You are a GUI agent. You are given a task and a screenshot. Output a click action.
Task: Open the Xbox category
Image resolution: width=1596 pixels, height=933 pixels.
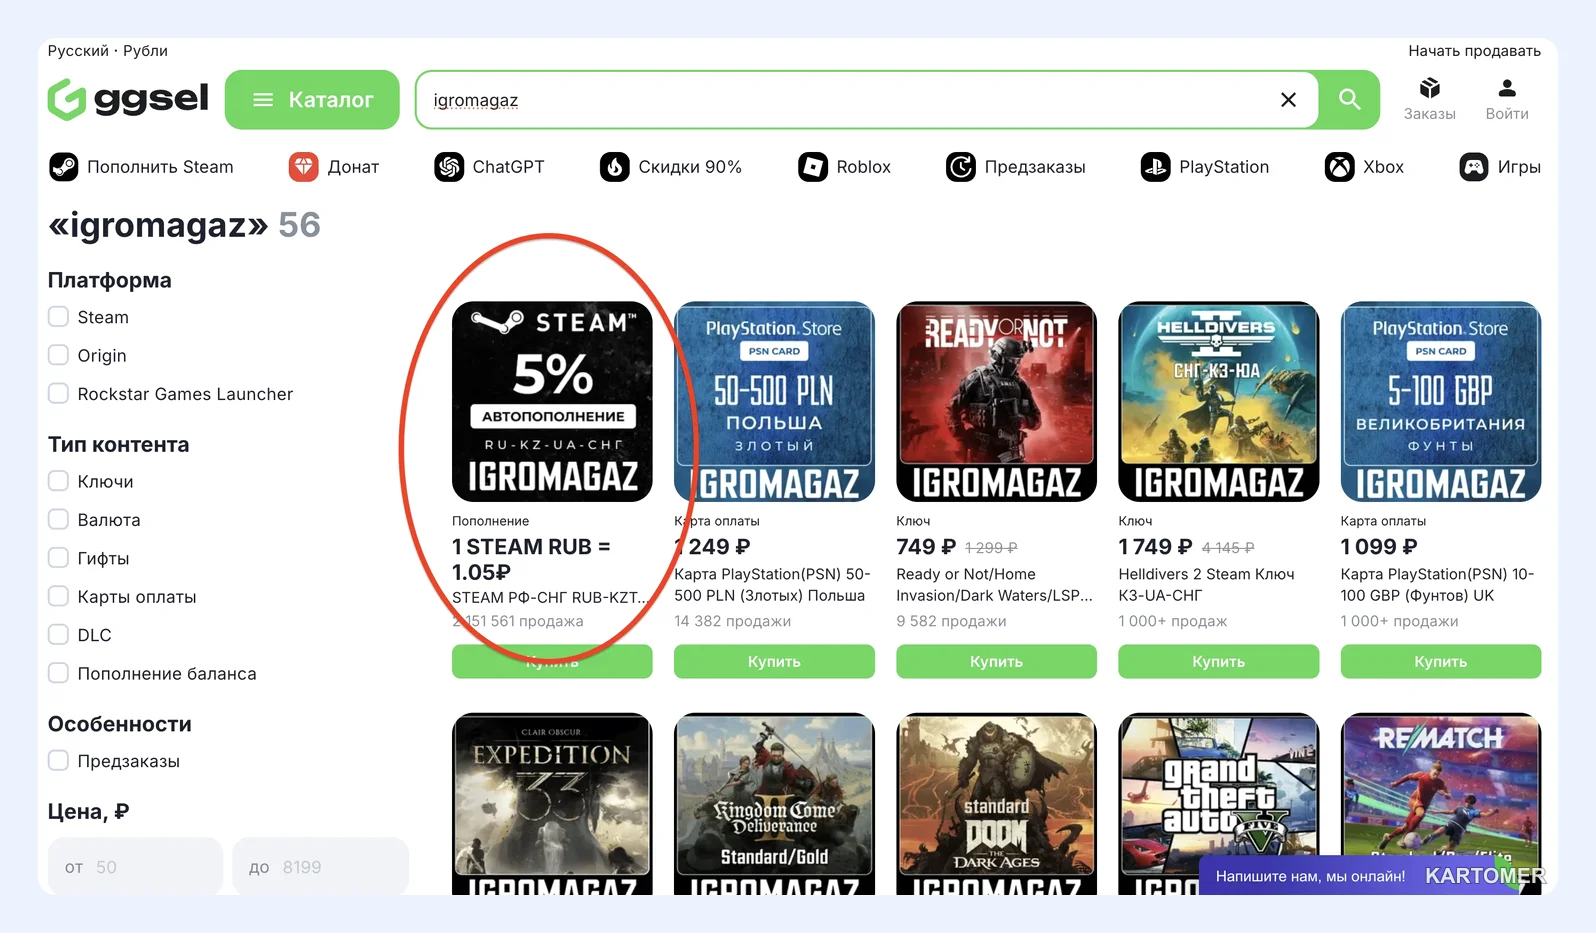[1364, 167]
